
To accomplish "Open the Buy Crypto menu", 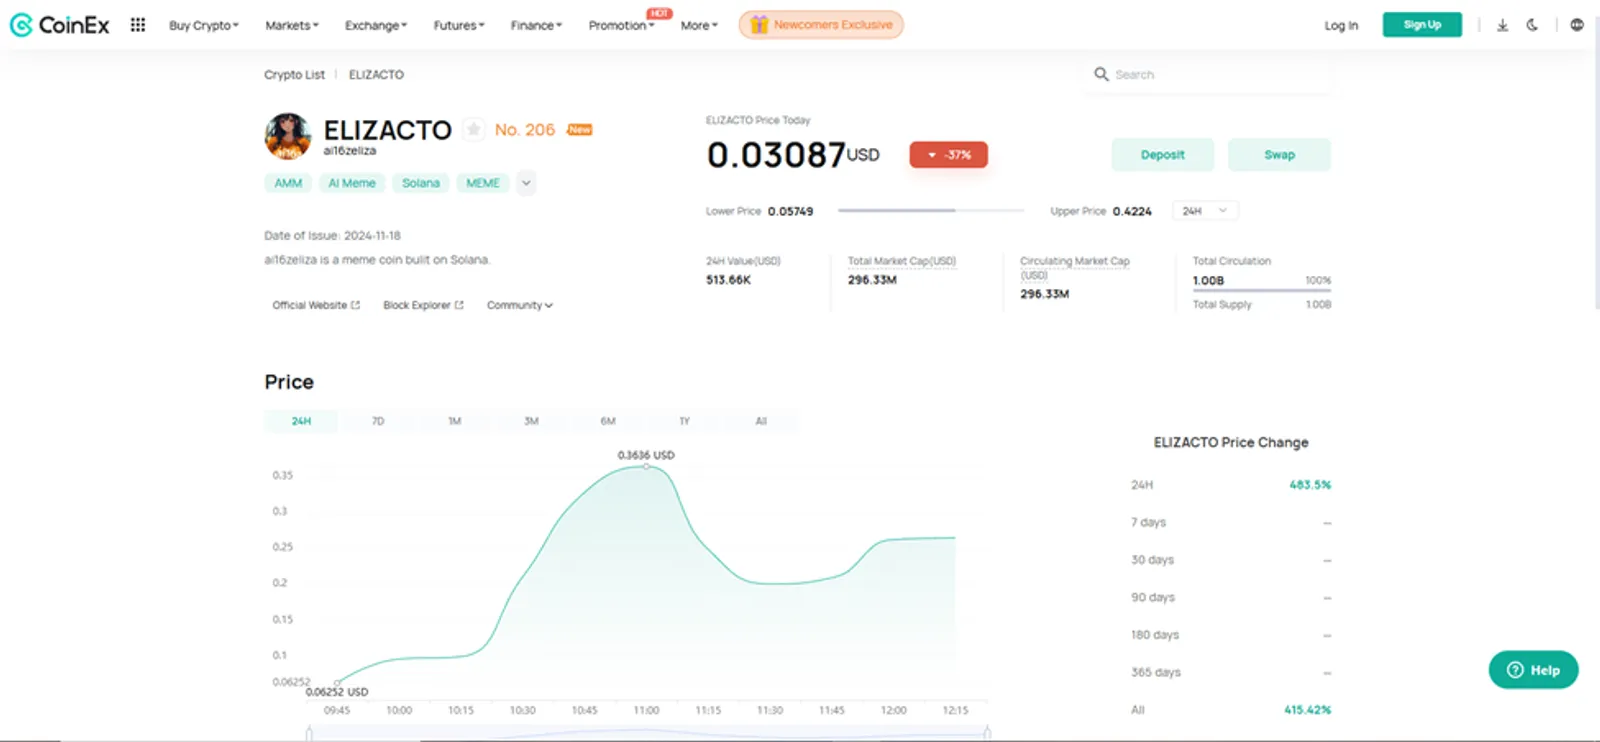I will coord(204,25).
